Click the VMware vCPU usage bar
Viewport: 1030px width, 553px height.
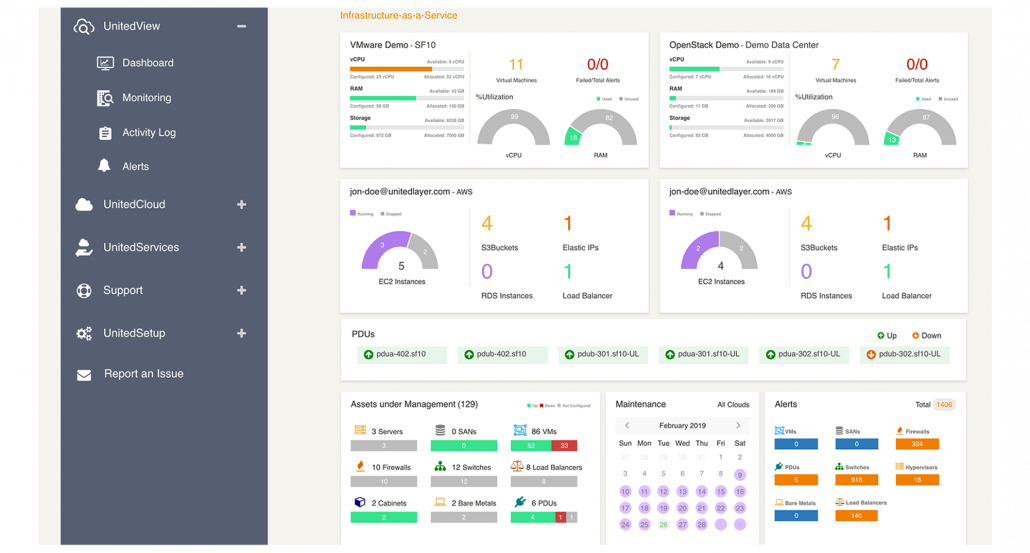point(407,68)
